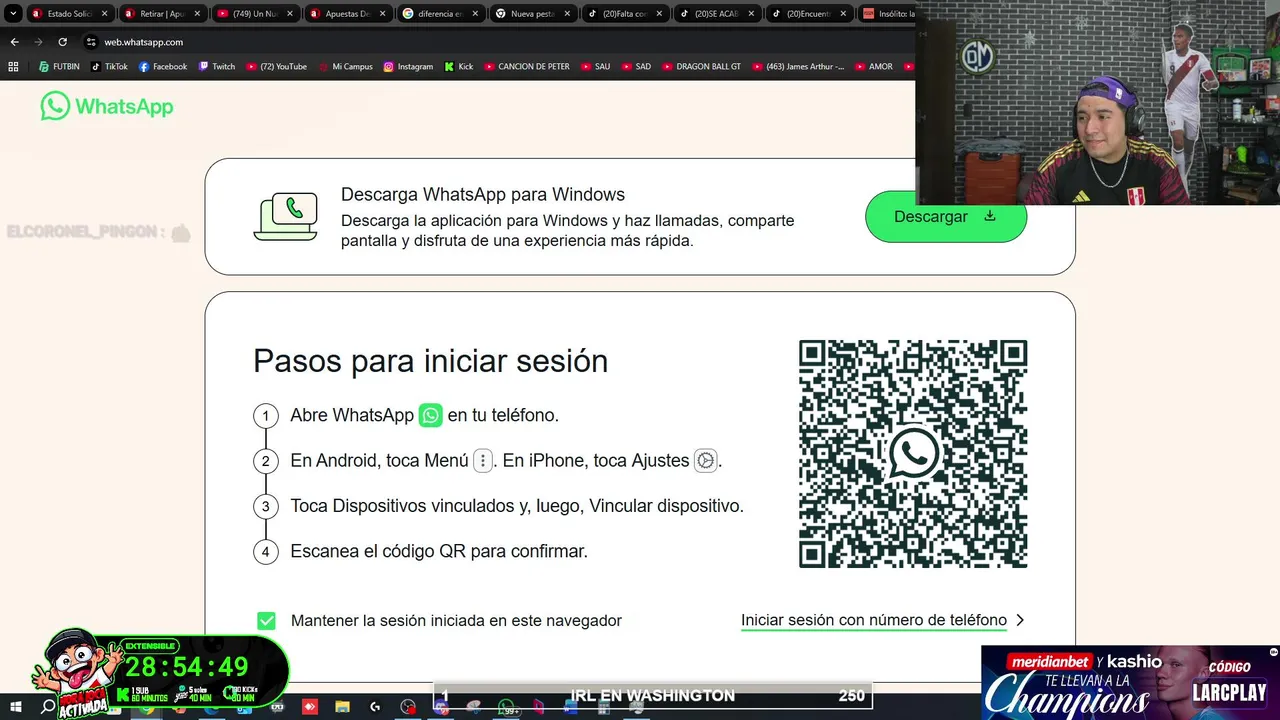
Task: Click the Descargar download button
Action: (x=945, y=217)
